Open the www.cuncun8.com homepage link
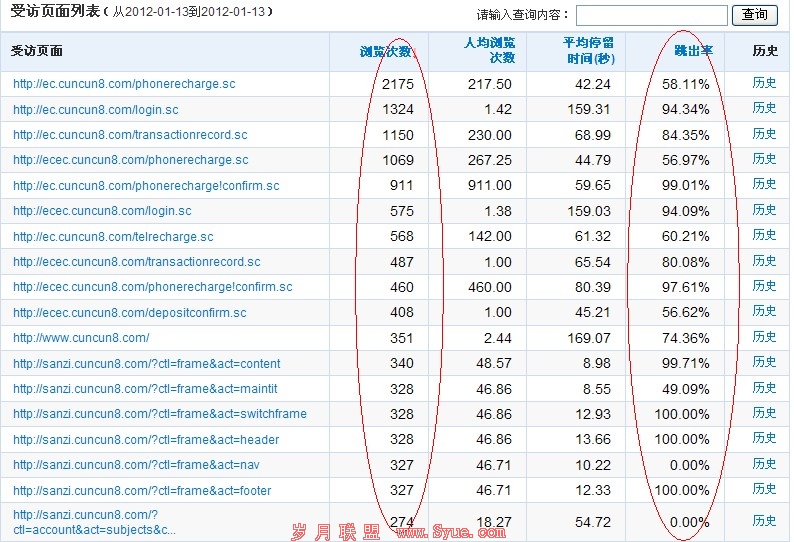Image resolution: width=794 pixels, height=542 pixels. point(81,338)
